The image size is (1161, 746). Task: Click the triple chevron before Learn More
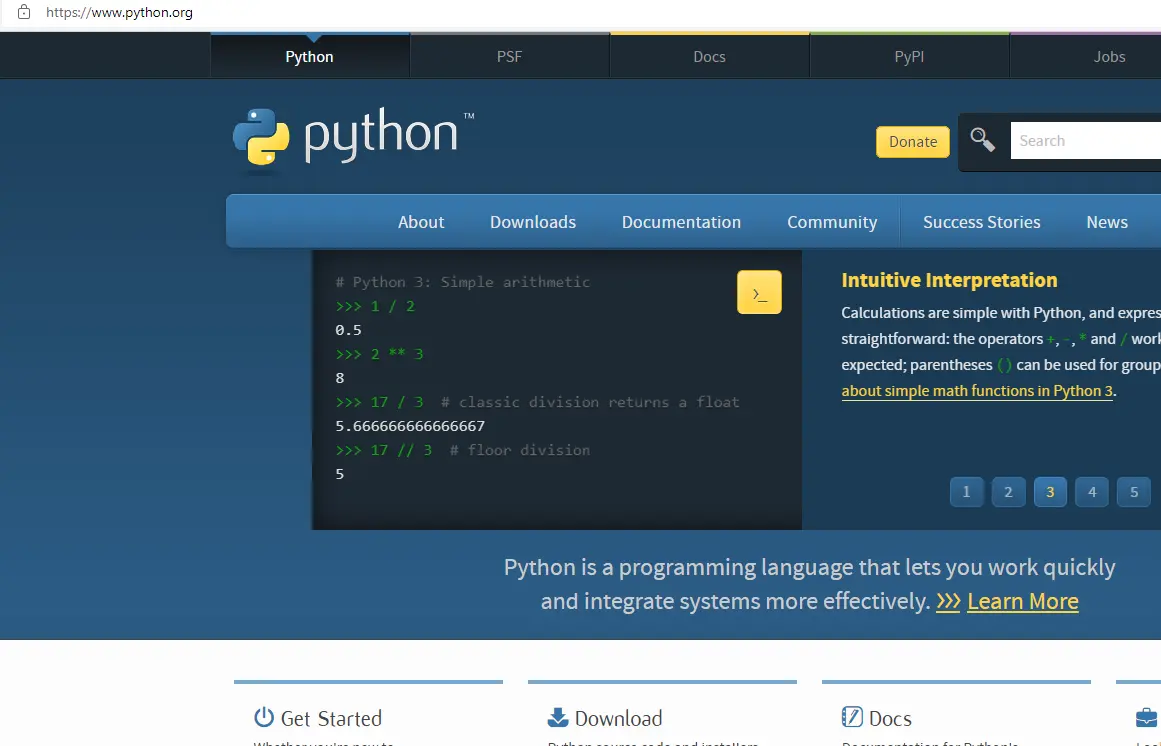click(948, 601)
